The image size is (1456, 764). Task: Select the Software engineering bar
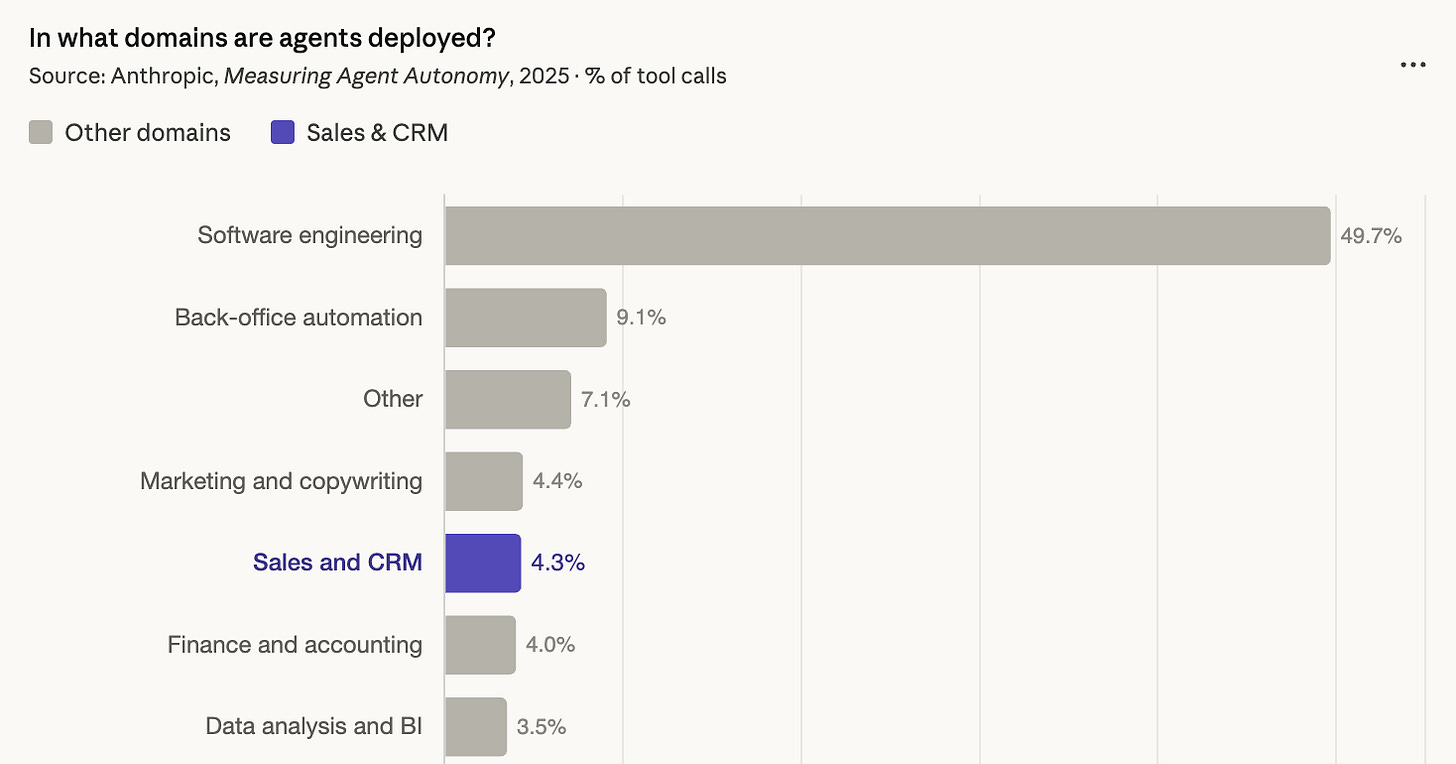[888, 236]
